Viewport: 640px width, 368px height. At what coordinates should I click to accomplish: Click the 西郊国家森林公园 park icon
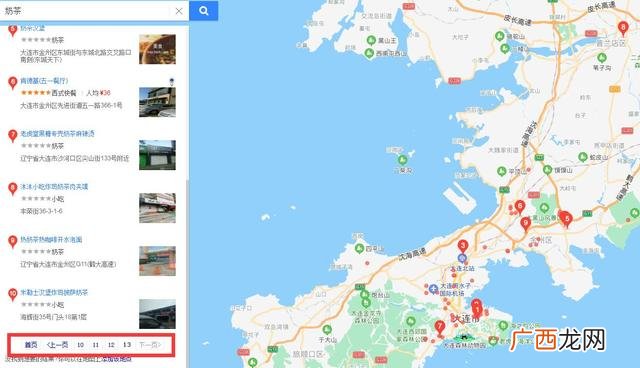(411, 321)
